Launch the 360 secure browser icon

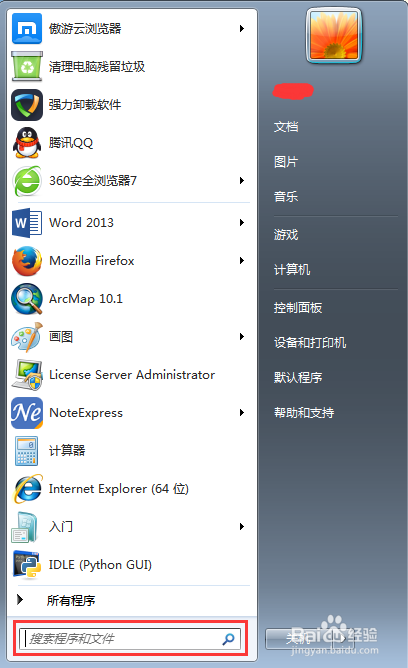pyautogui.click(x=27, y=181)
